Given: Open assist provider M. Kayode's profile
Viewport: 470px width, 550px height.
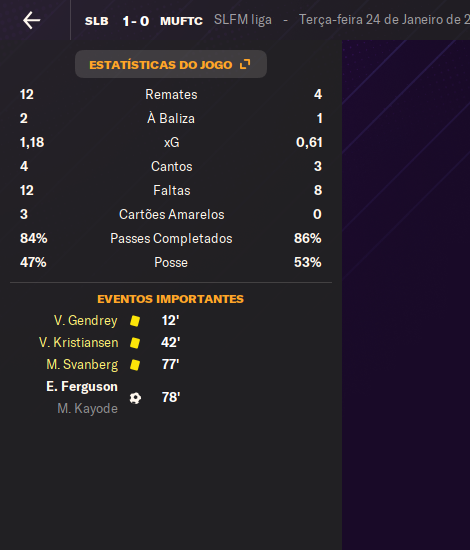Looking at the screenshot, I should tap(87, 409).
